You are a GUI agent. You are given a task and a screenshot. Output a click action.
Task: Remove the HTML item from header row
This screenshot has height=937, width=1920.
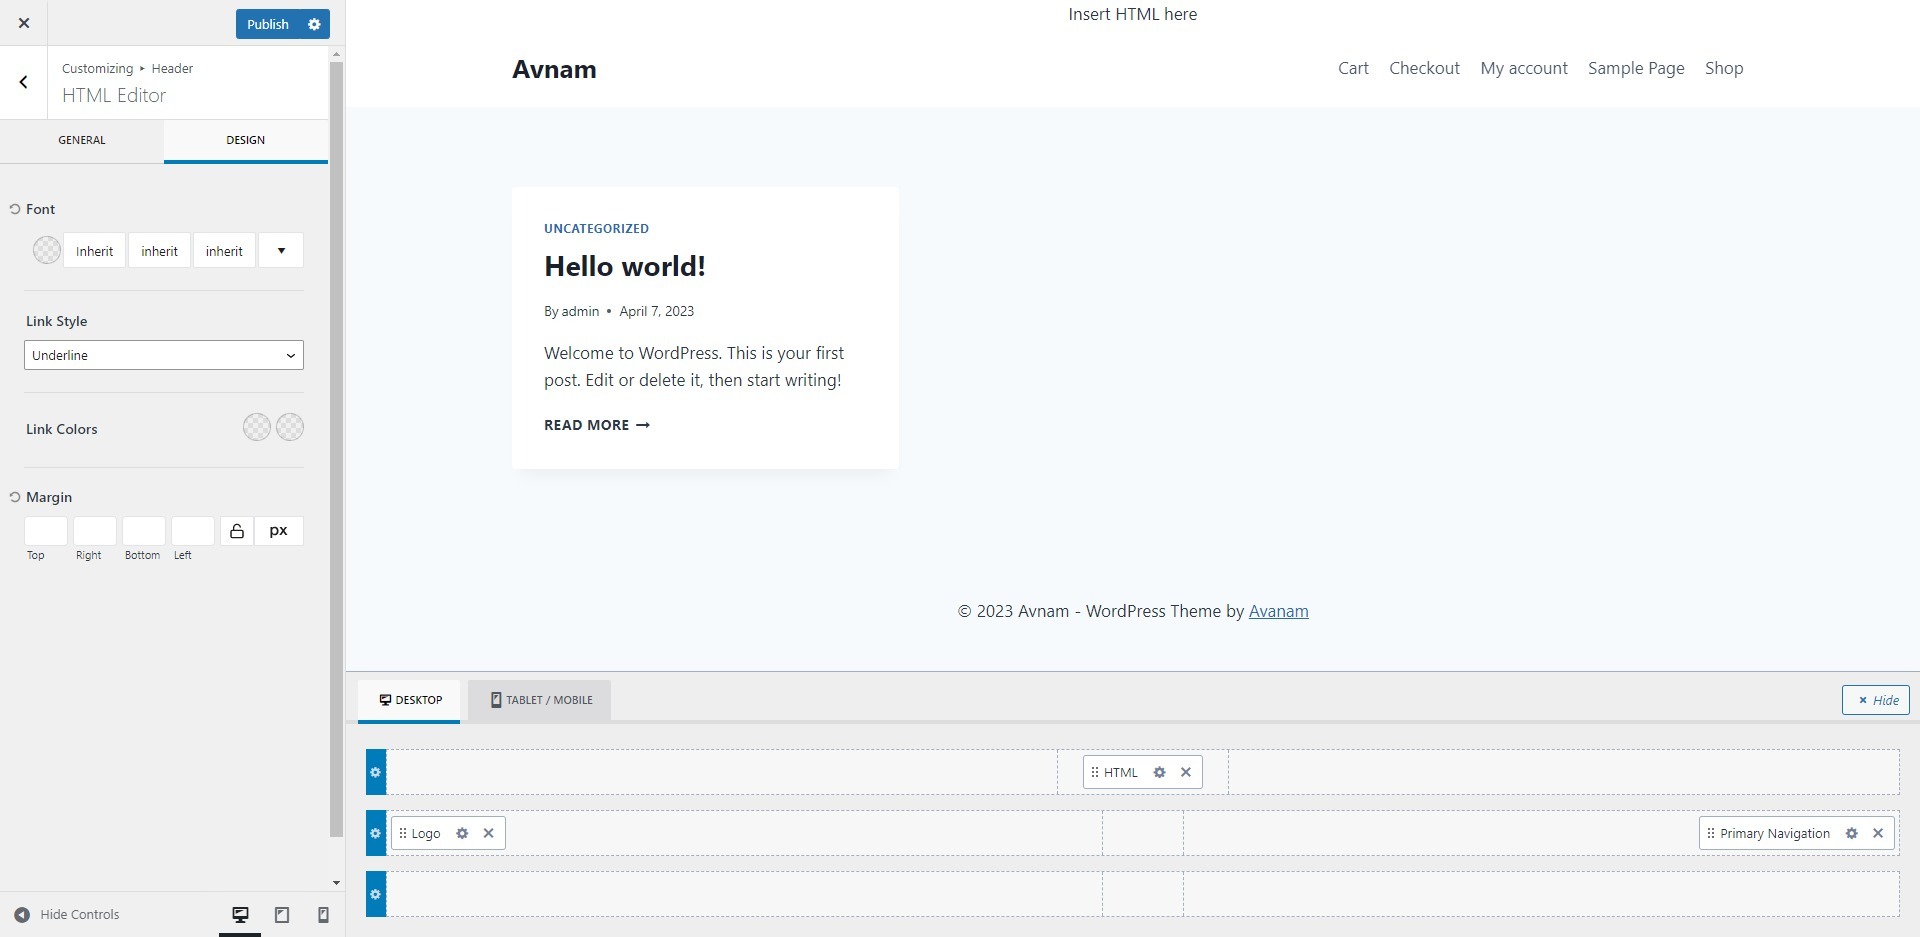tap(1186, 772)
